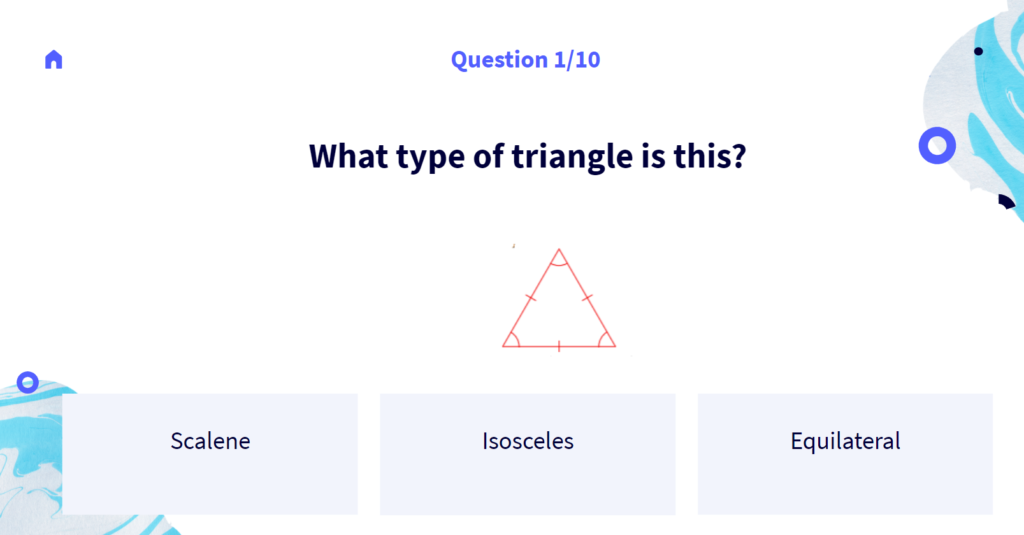Screen dimensions: 1024x535
Task: Click the large purple ring near the right edge
Action: coord(937,145)
